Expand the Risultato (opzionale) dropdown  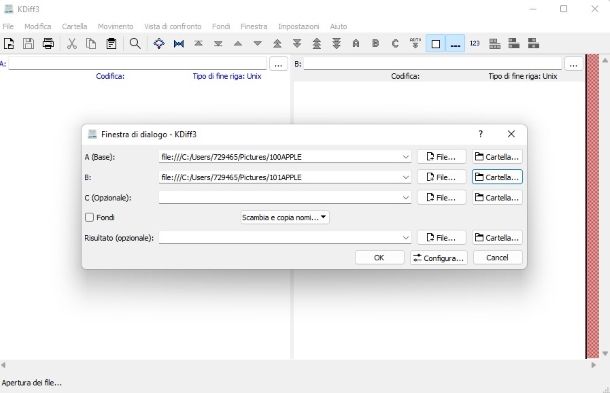[x=405, y=238]
